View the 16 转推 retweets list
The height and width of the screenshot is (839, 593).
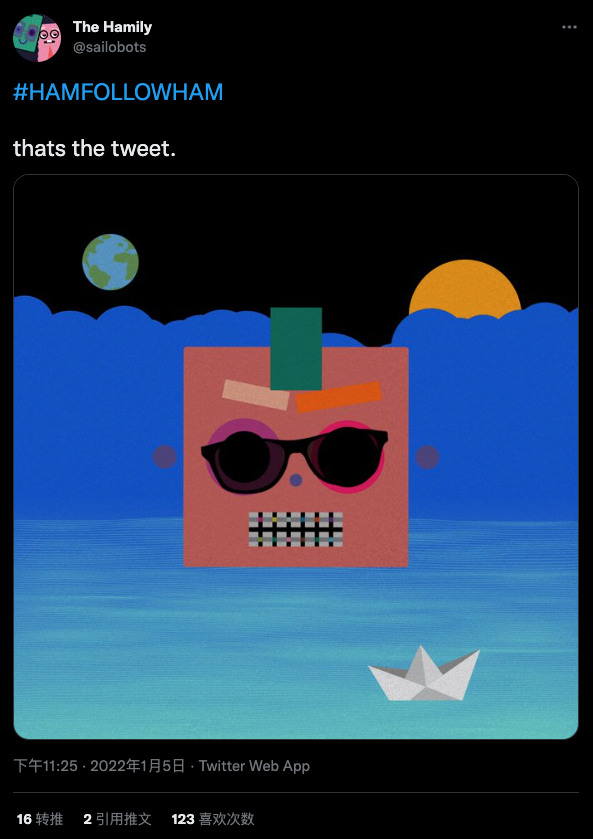40,819
